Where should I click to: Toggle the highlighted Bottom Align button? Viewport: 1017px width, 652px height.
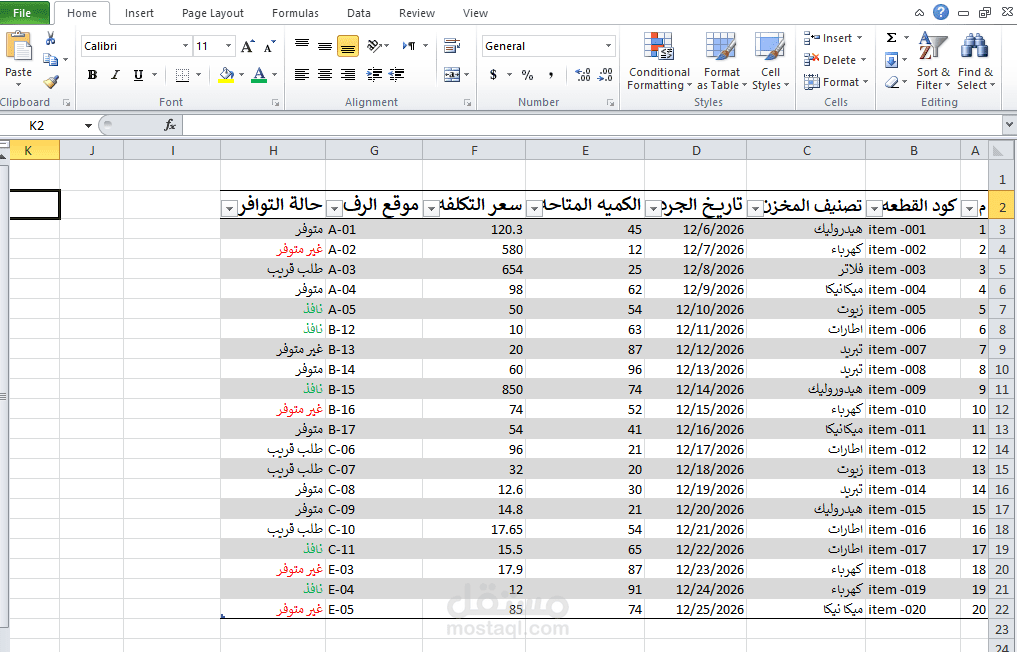[x=348, y=45]
